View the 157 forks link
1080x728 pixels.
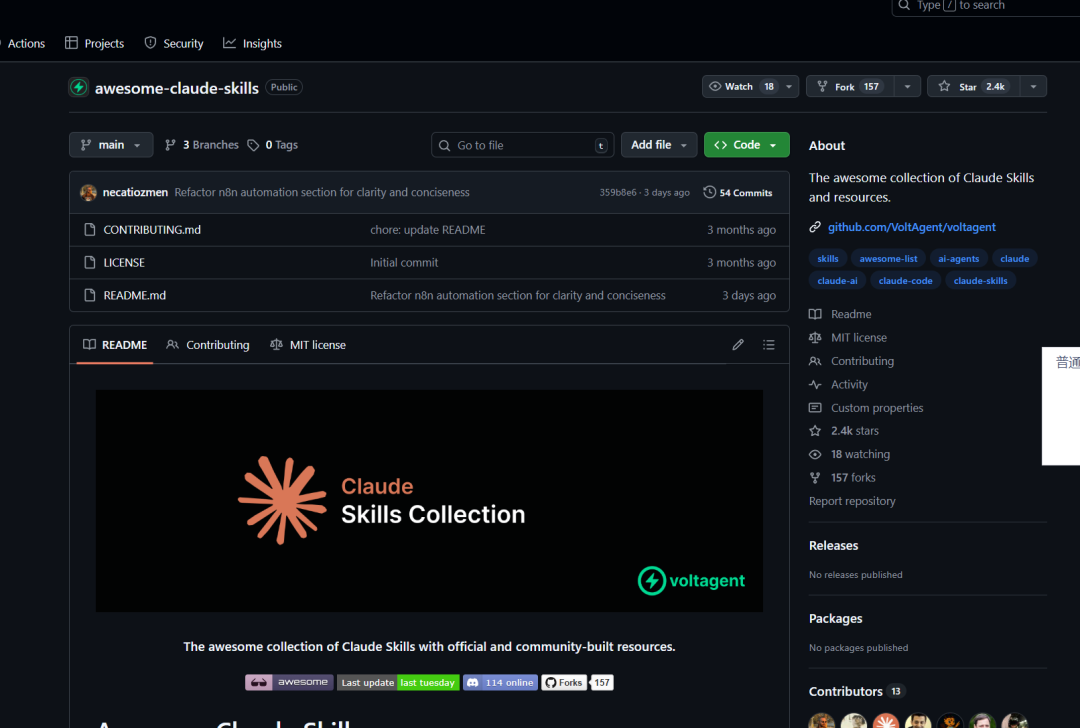coord(842,478)
